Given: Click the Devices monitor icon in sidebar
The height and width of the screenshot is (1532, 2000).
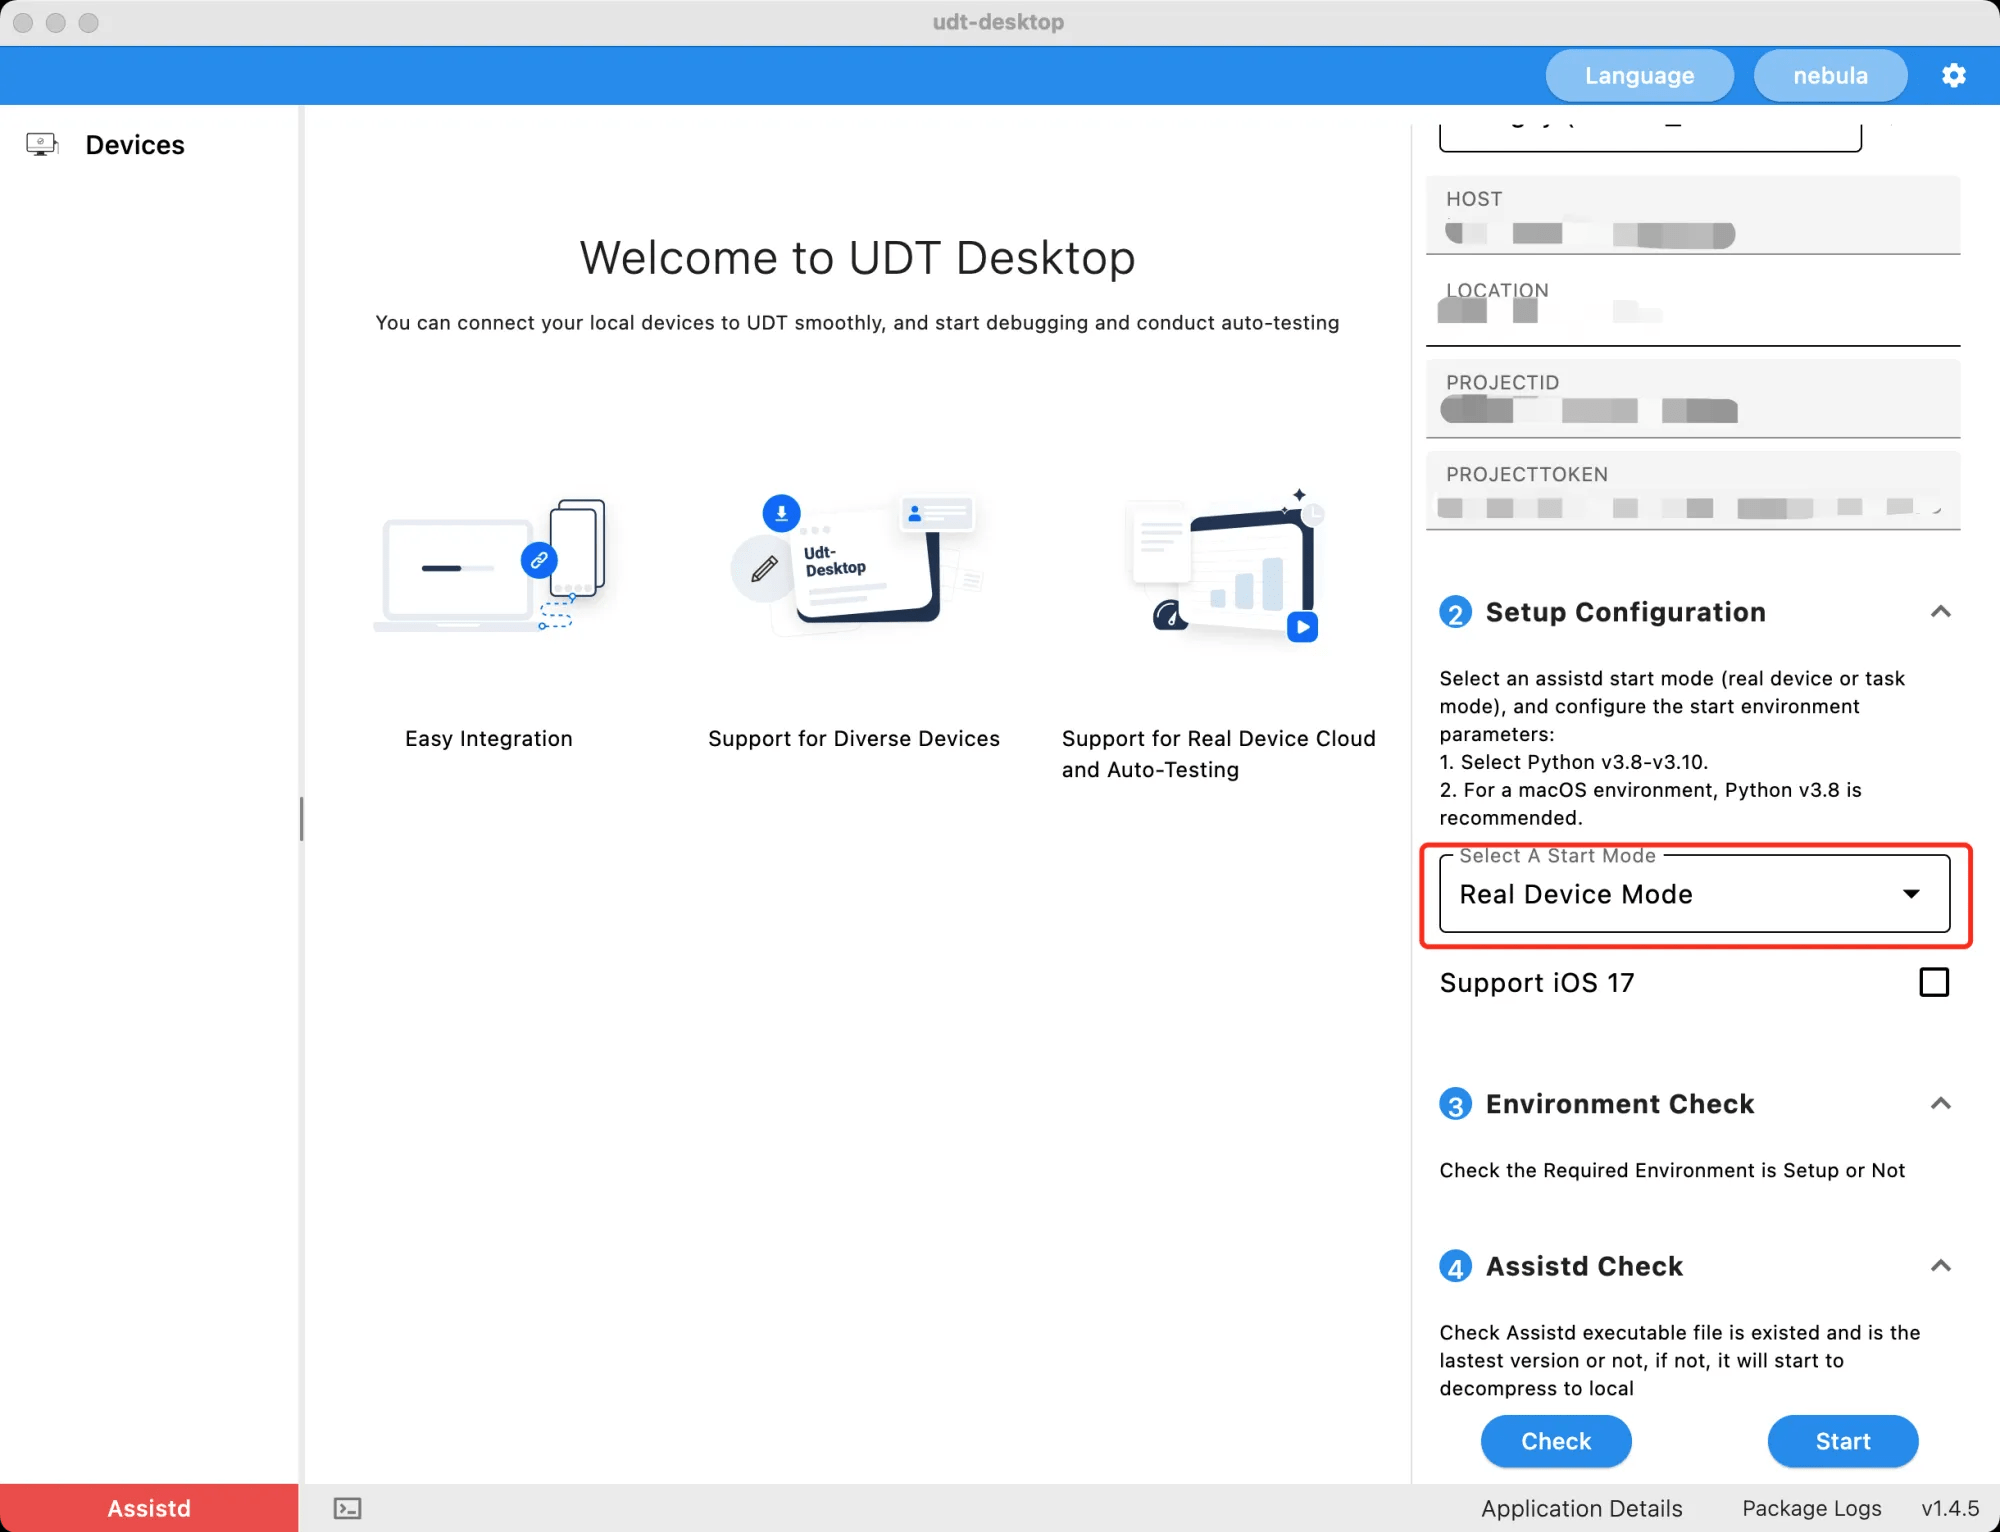Looking at the screenshot, I should (42, 145).
